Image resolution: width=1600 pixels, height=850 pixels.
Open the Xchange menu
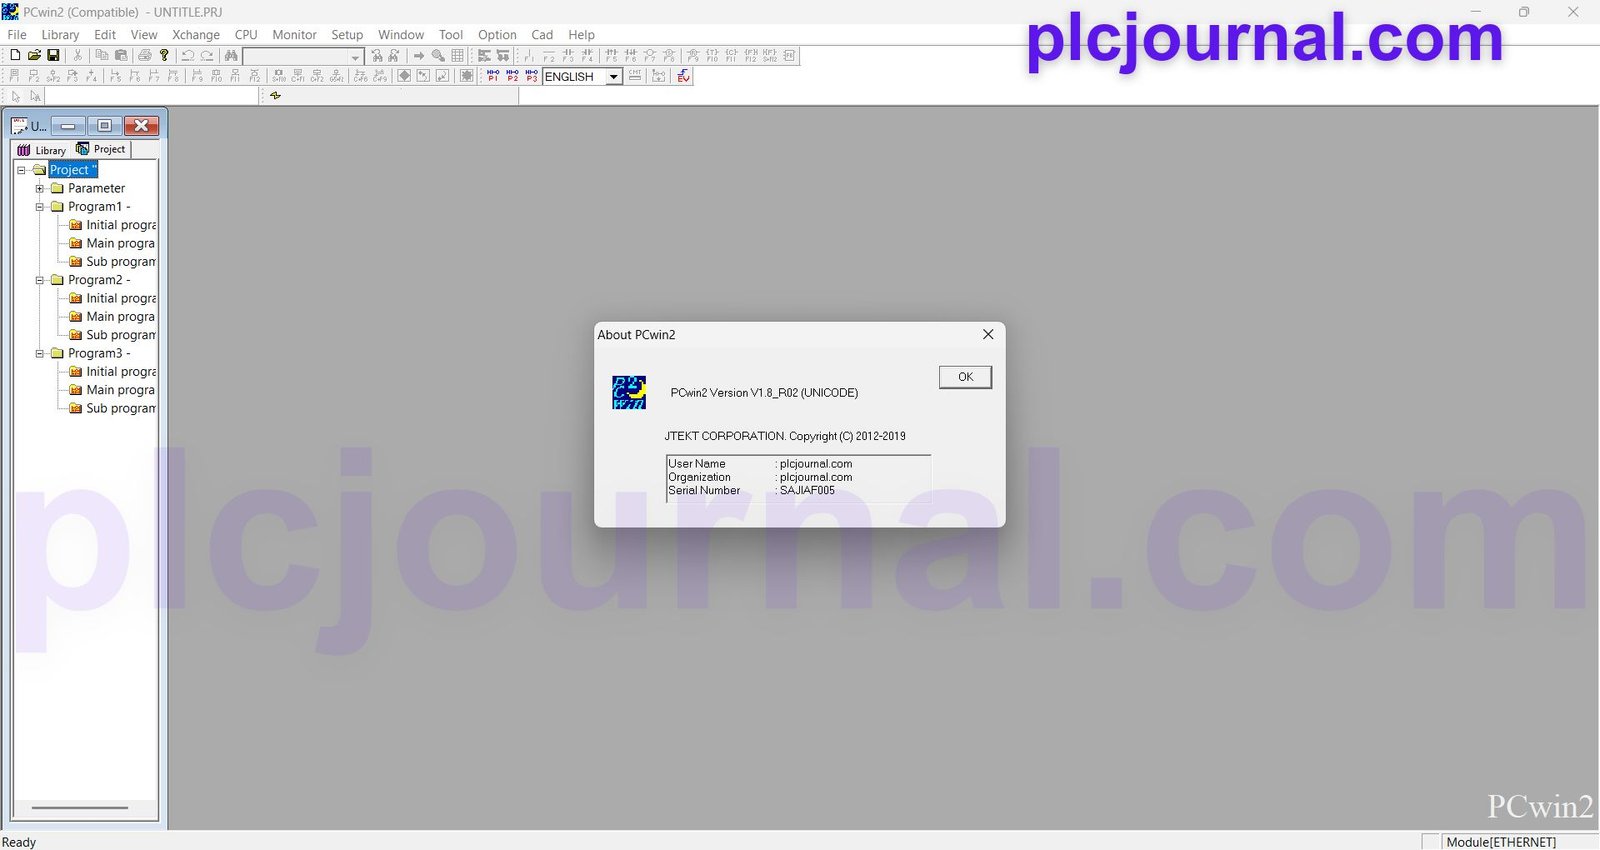pos(196,35)
